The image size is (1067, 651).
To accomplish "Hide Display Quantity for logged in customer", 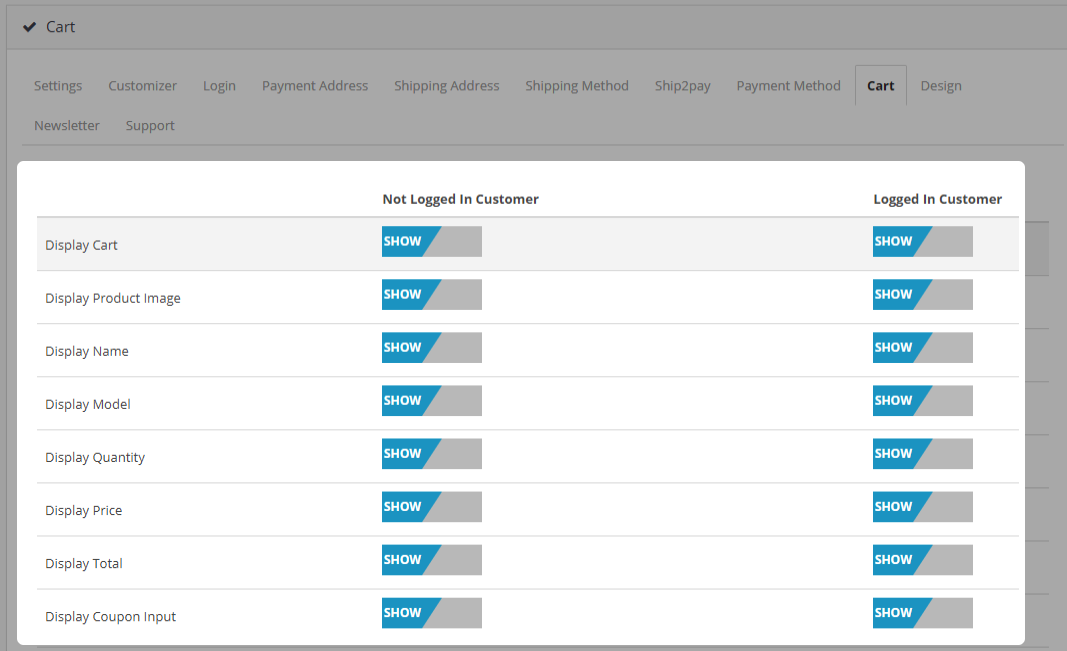I will [x=922, y=453].
